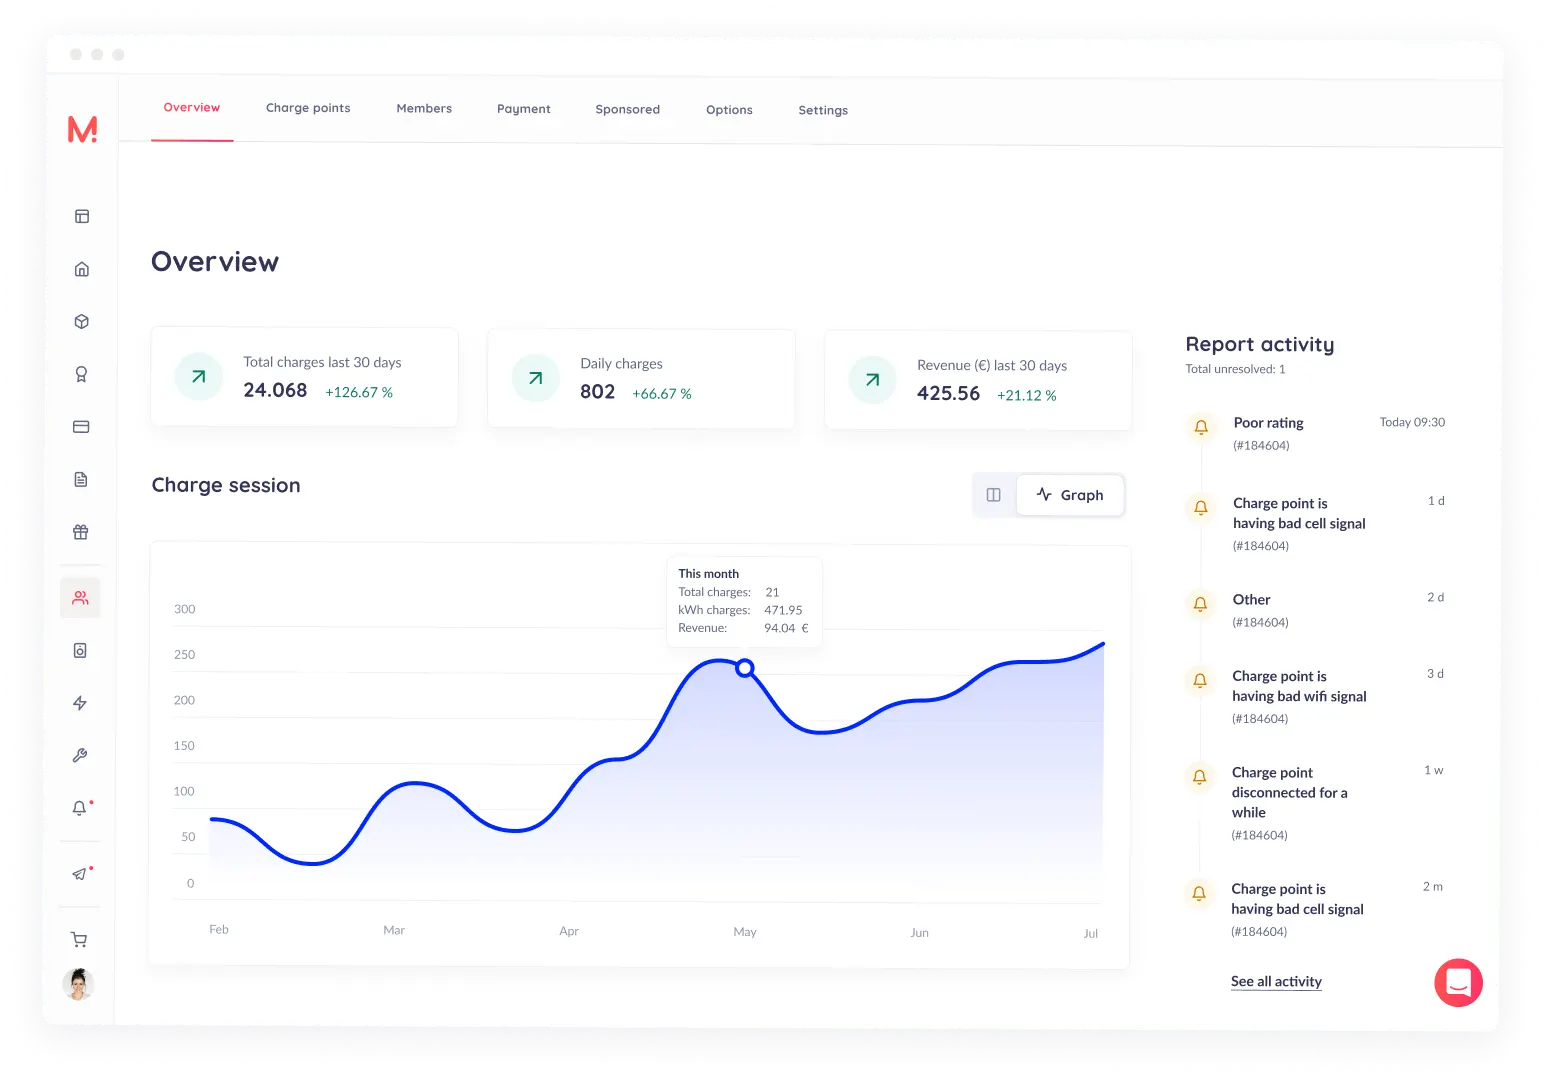Open the Payment tab
Screen dimensions: 1544x1079
524,109
